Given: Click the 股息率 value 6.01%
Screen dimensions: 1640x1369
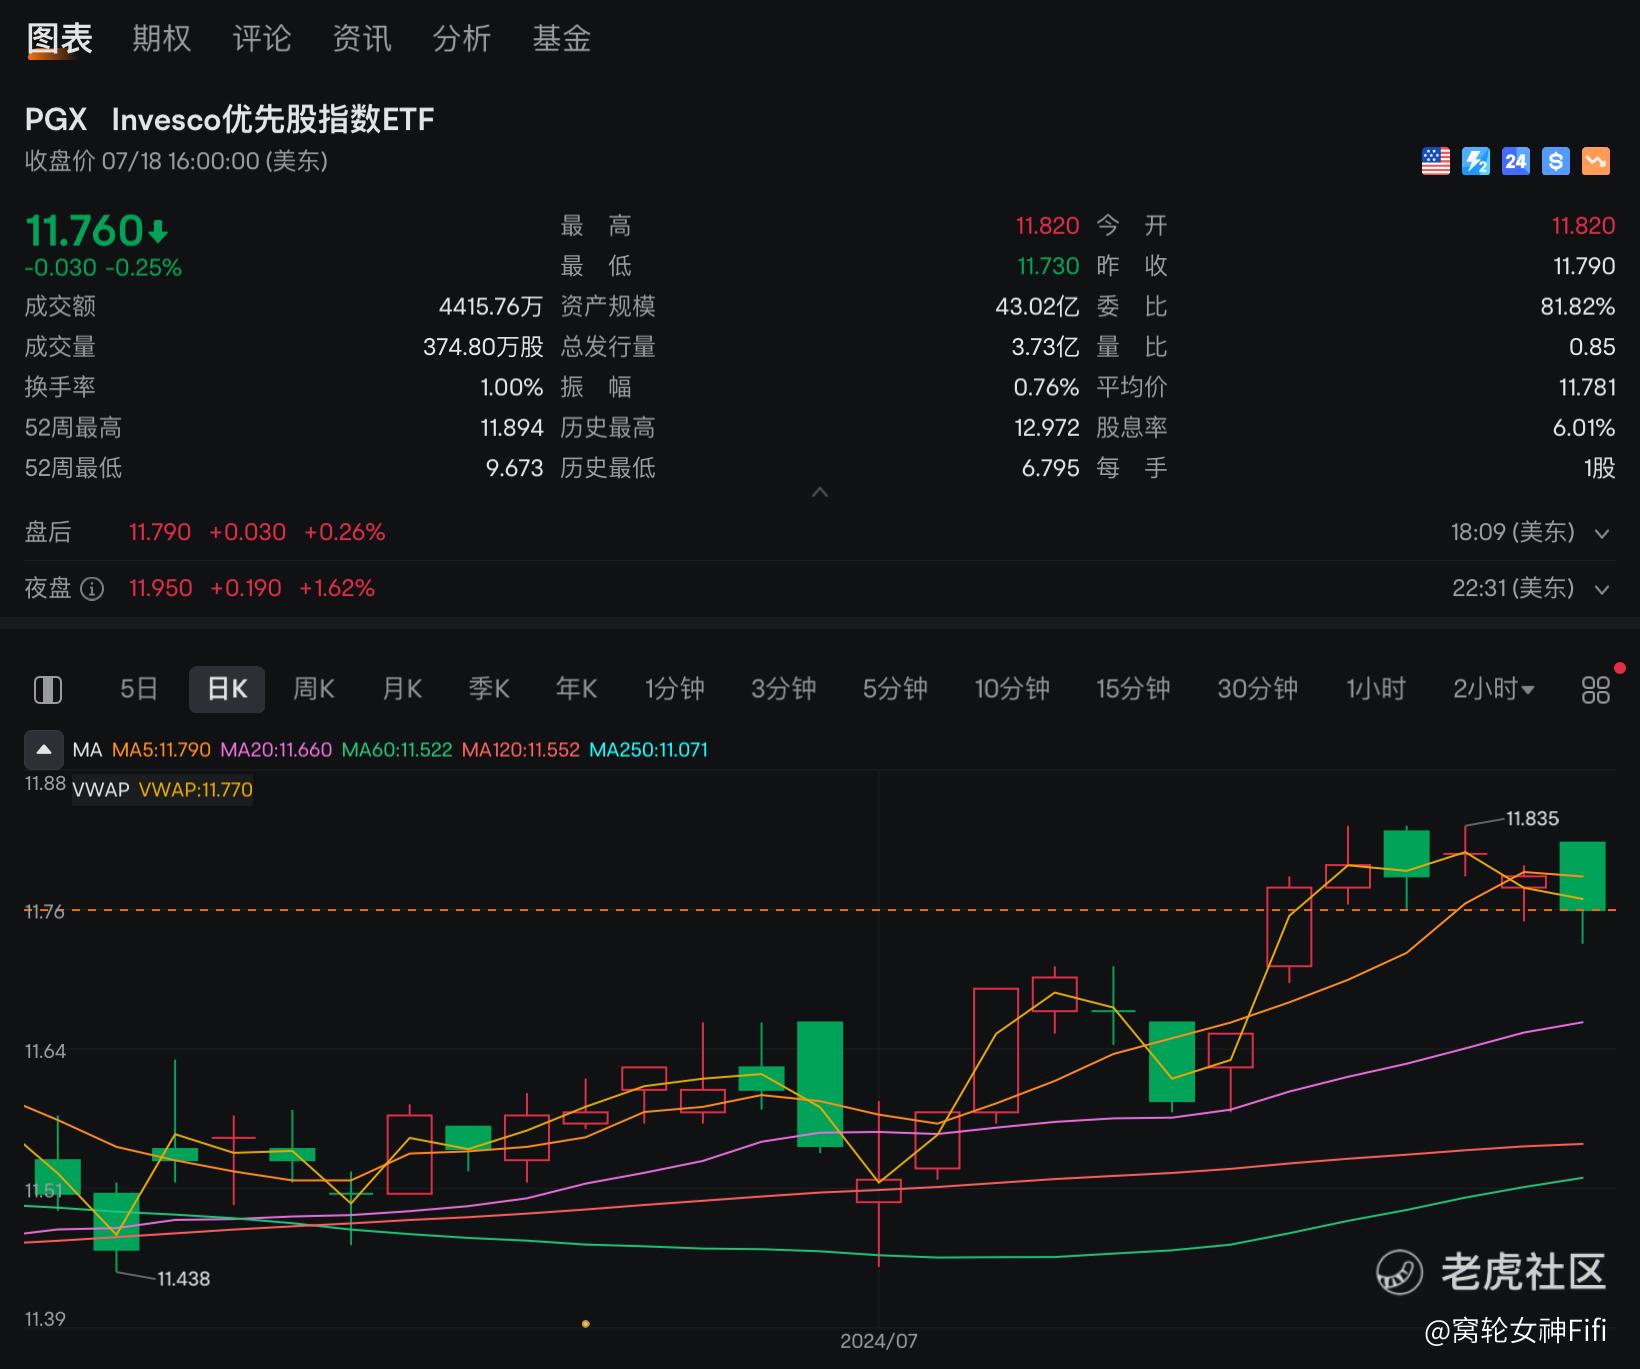Looking at the screenshot, I should click(1584, 428).
